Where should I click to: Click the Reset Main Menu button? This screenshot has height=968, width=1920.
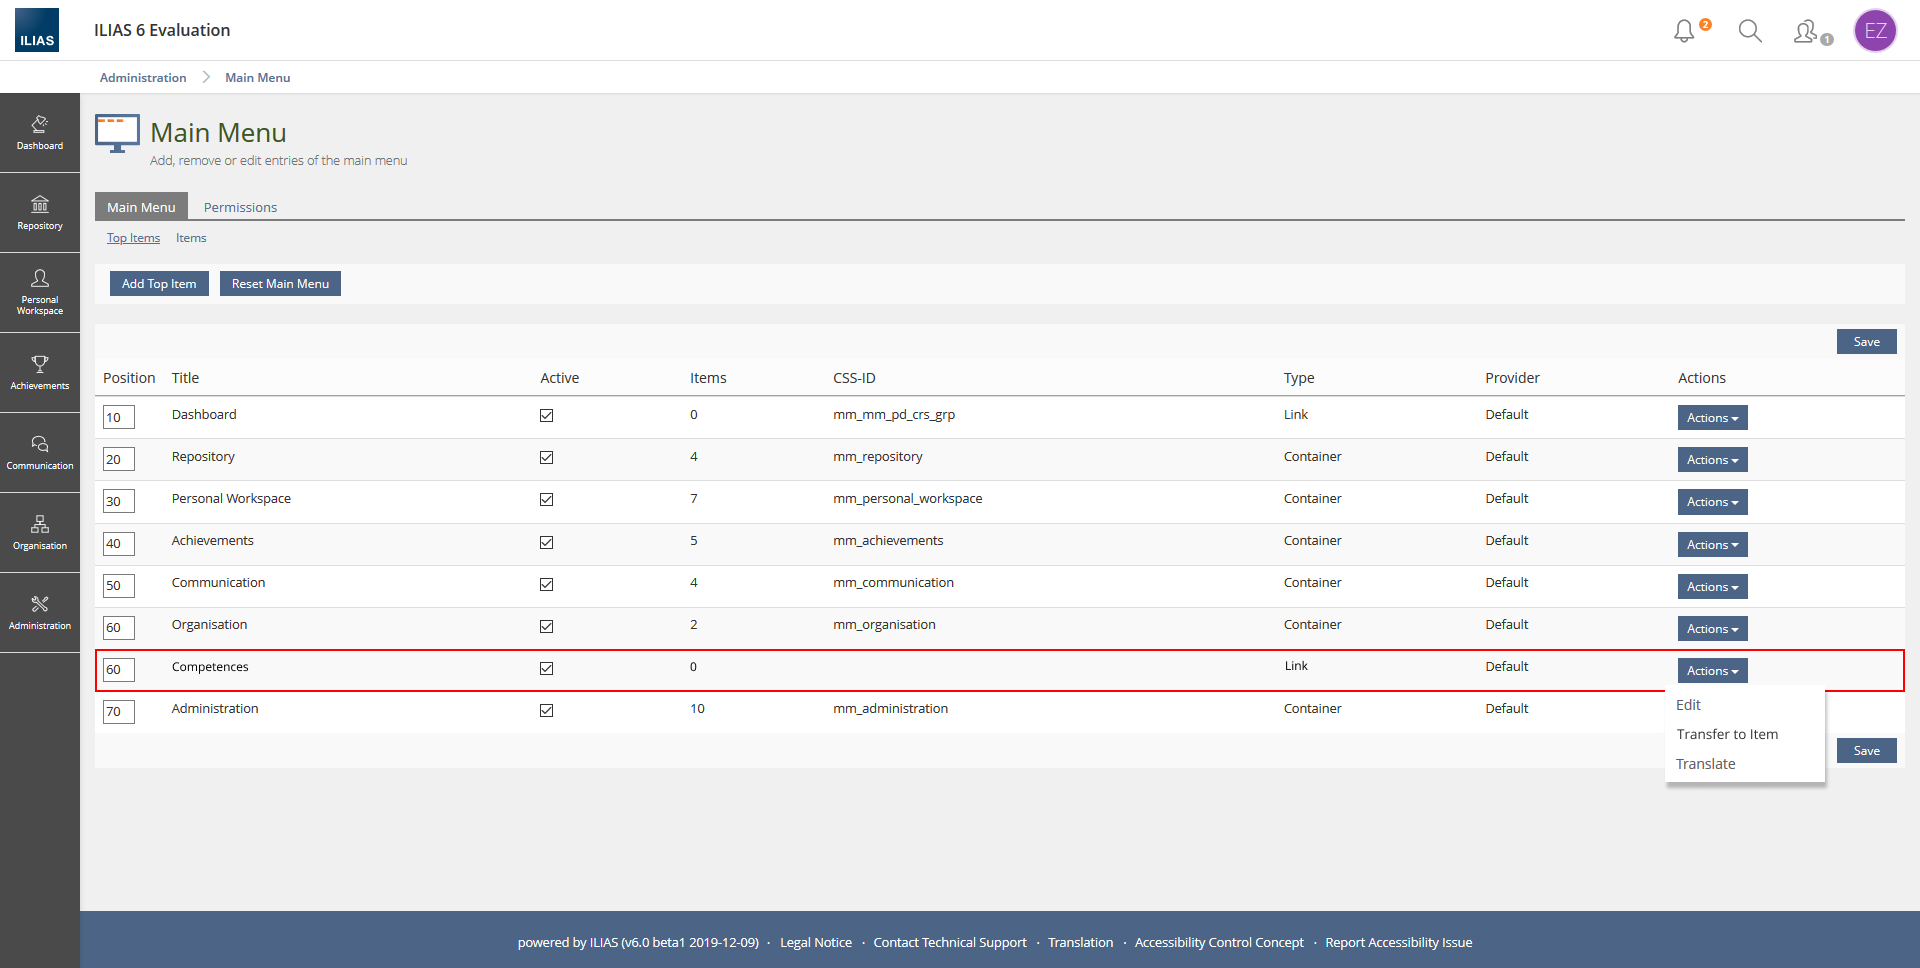pos(280,284)
